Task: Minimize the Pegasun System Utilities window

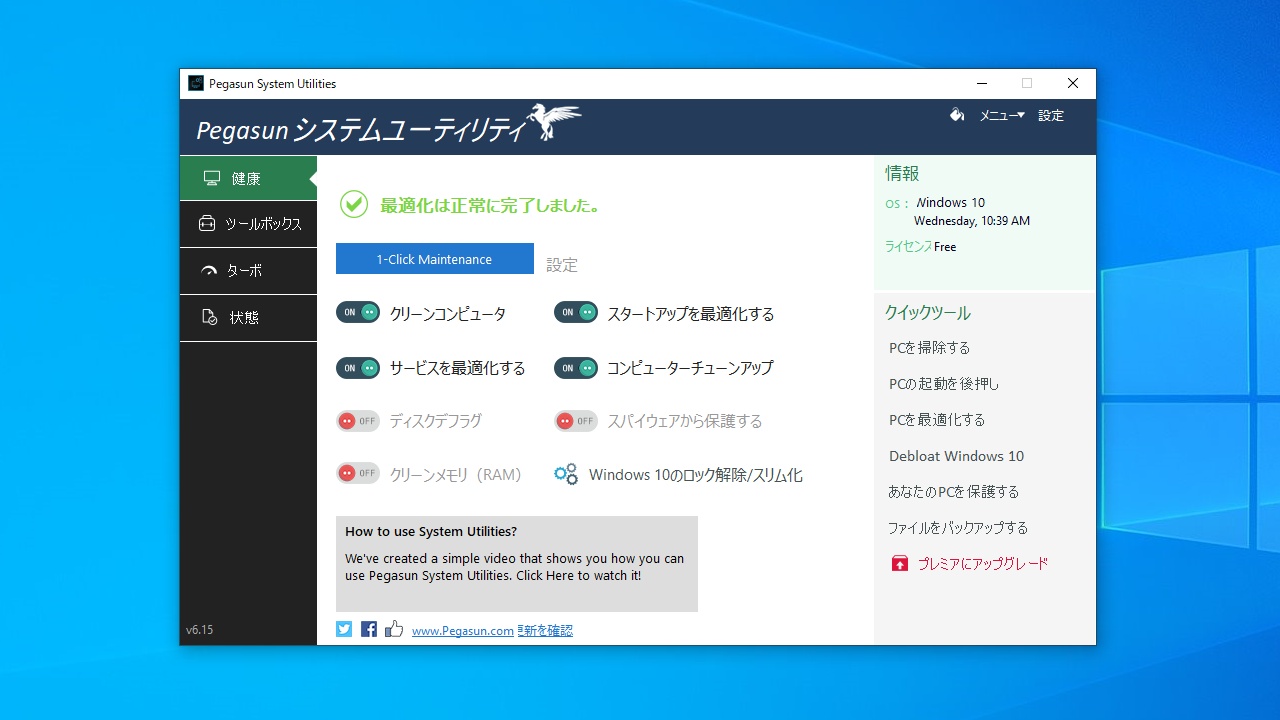Action: pos(981,83)
